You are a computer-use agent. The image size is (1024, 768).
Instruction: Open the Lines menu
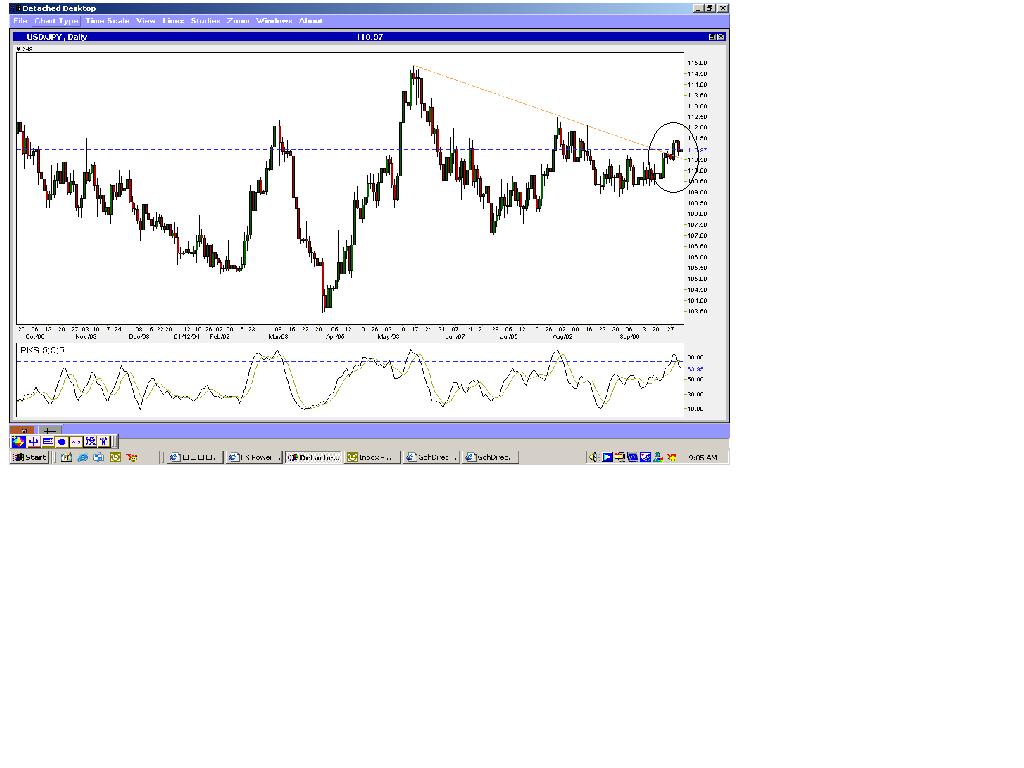tap(173, 21)
